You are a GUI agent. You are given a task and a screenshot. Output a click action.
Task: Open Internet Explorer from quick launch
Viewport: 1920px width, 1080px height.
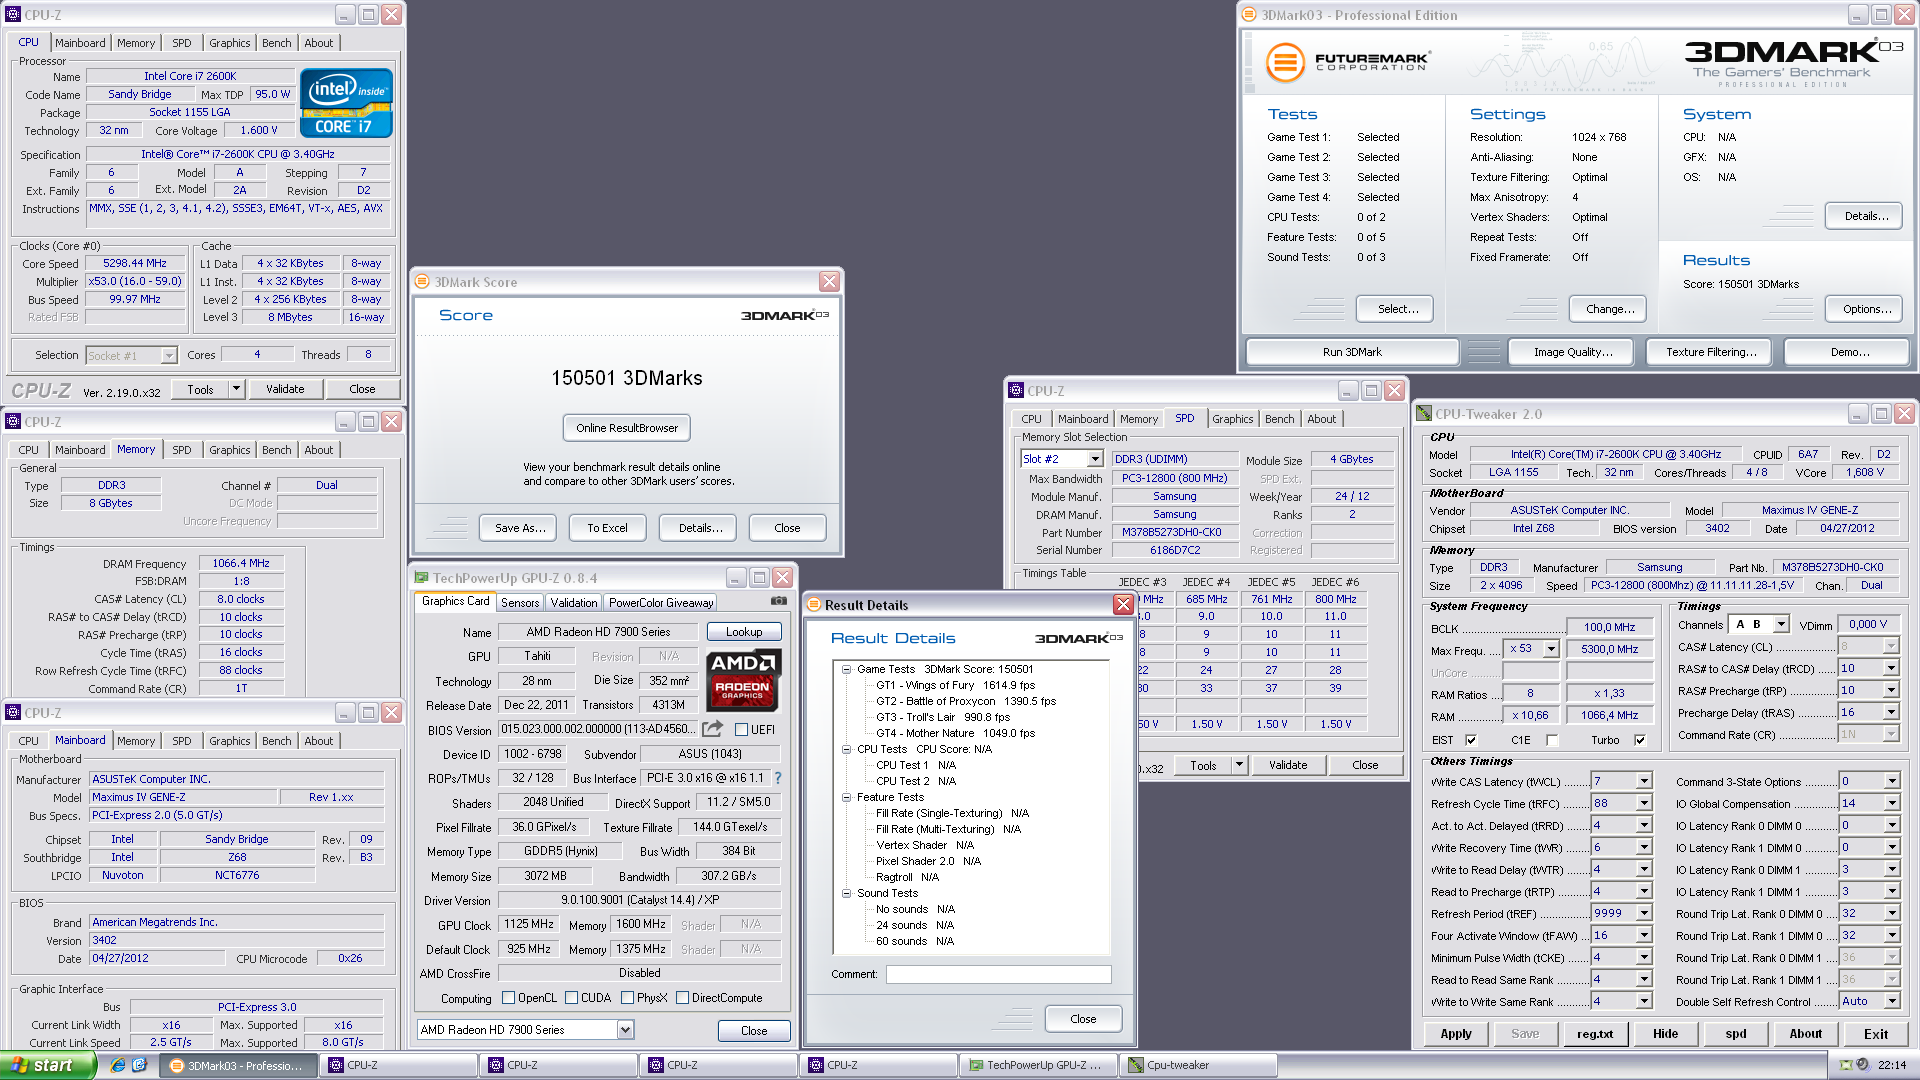(x=118, y=1065)
